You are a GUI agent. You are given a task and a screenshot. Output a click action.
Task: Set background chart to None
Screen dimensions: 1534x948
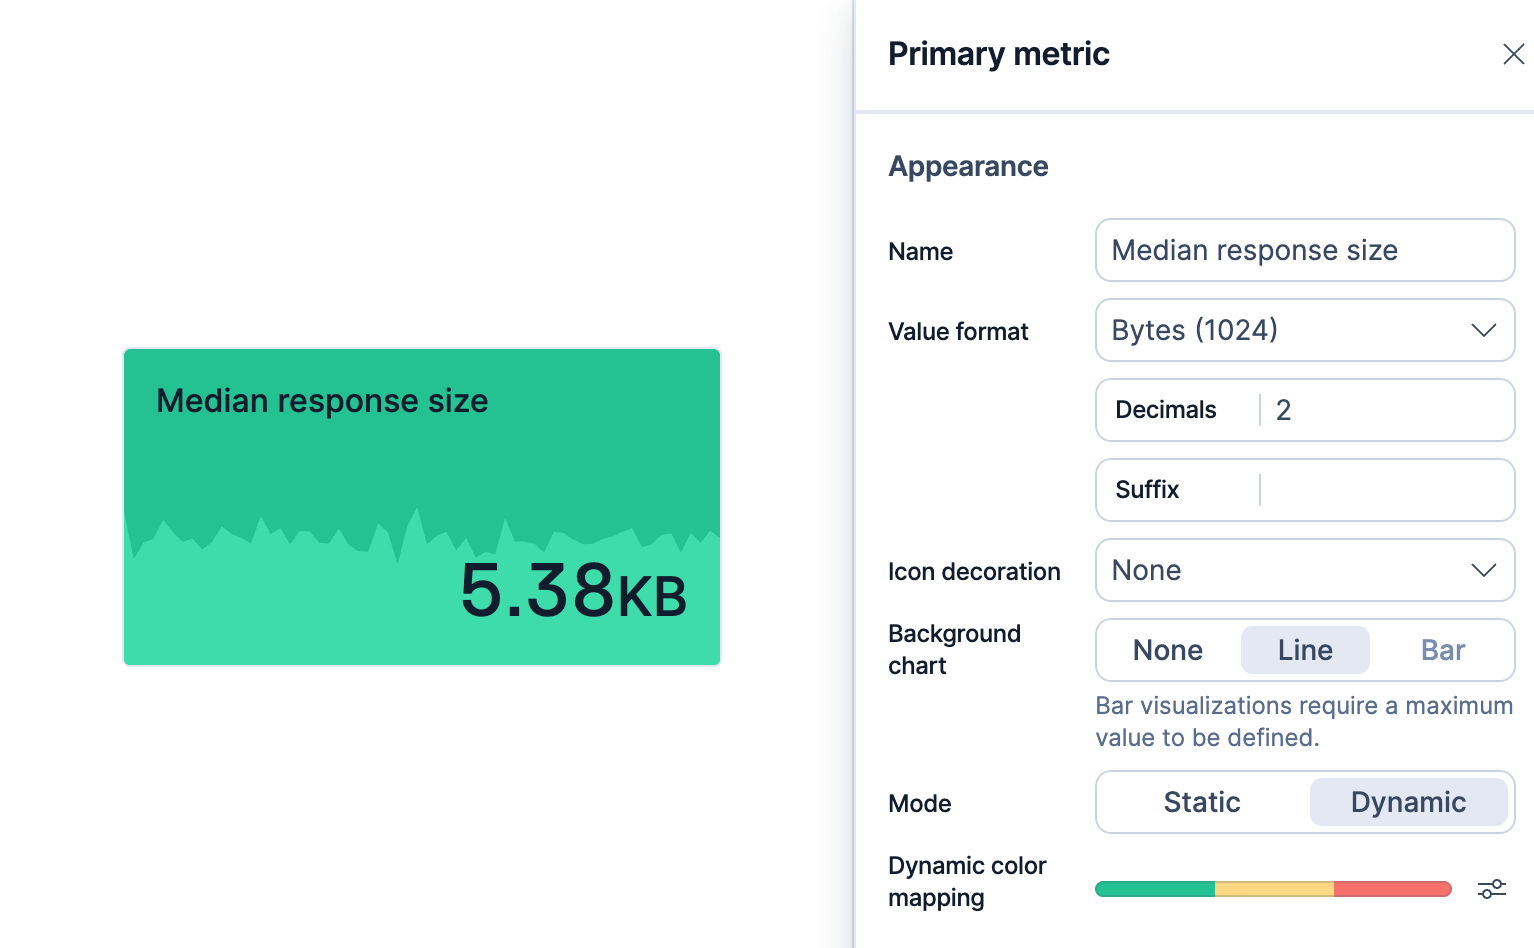1168,650
